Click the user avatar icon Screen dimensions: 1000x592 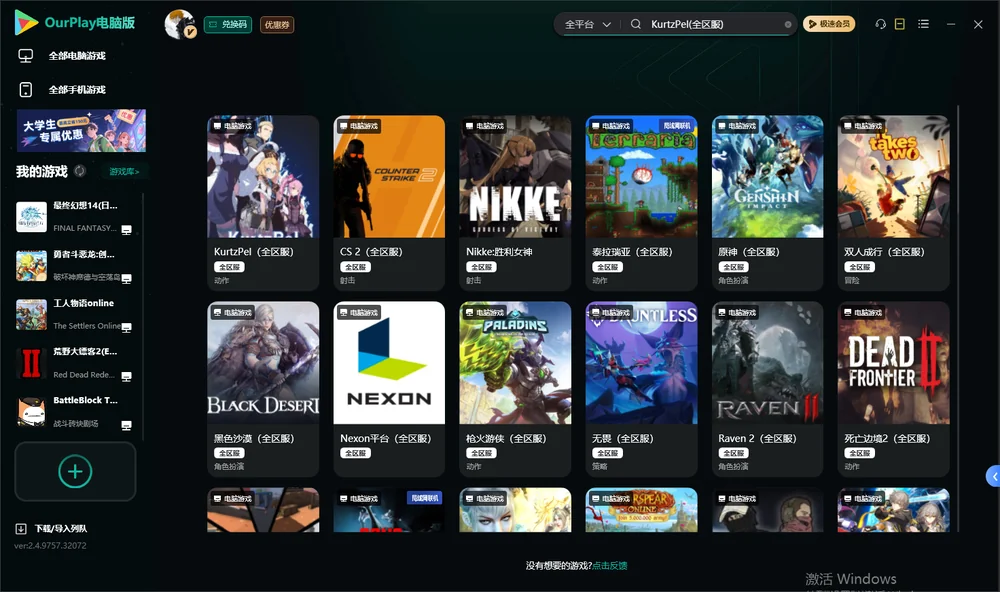pyautogui.click(x=180, y=24)
